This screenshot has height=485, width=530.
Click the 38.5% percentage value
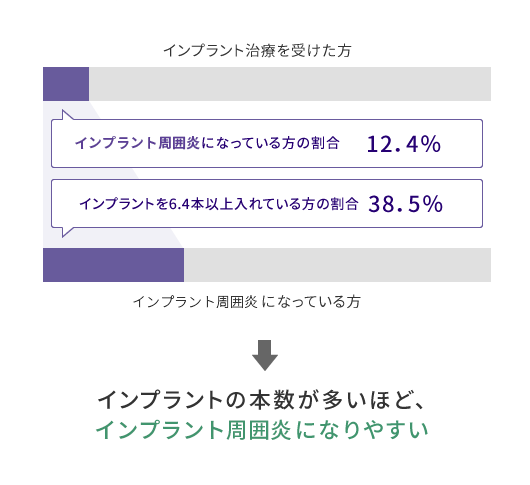pyautogui.click(x=405, y=204)
